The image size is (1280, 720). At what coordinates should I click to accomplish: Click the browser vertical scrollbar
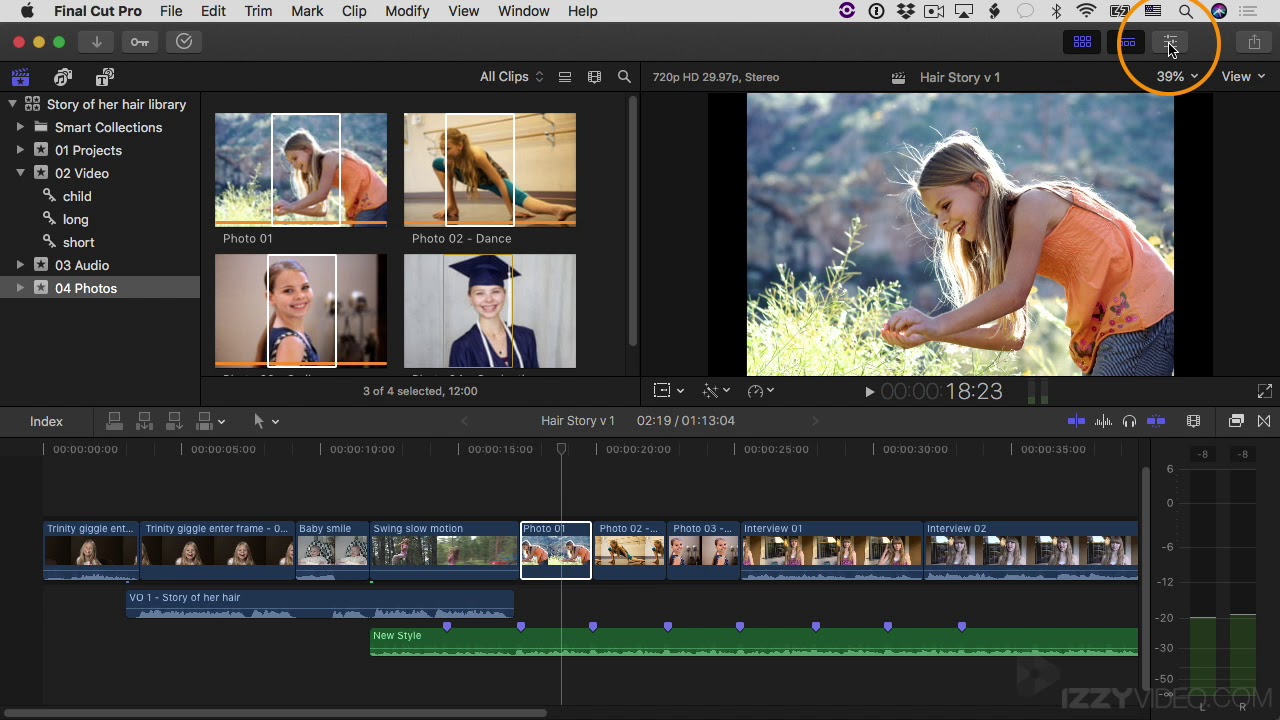pos(632,220)
